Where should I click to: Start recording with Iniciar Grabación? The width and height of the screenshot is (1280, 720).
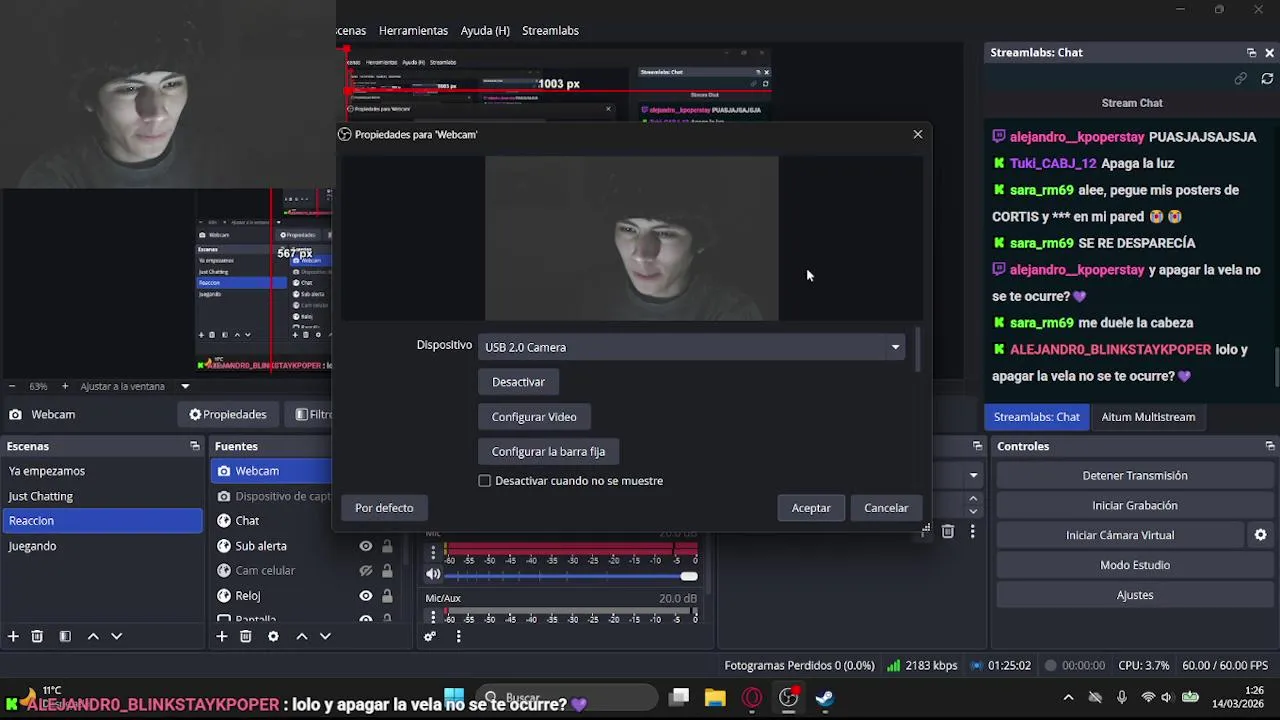(1135, 505)
